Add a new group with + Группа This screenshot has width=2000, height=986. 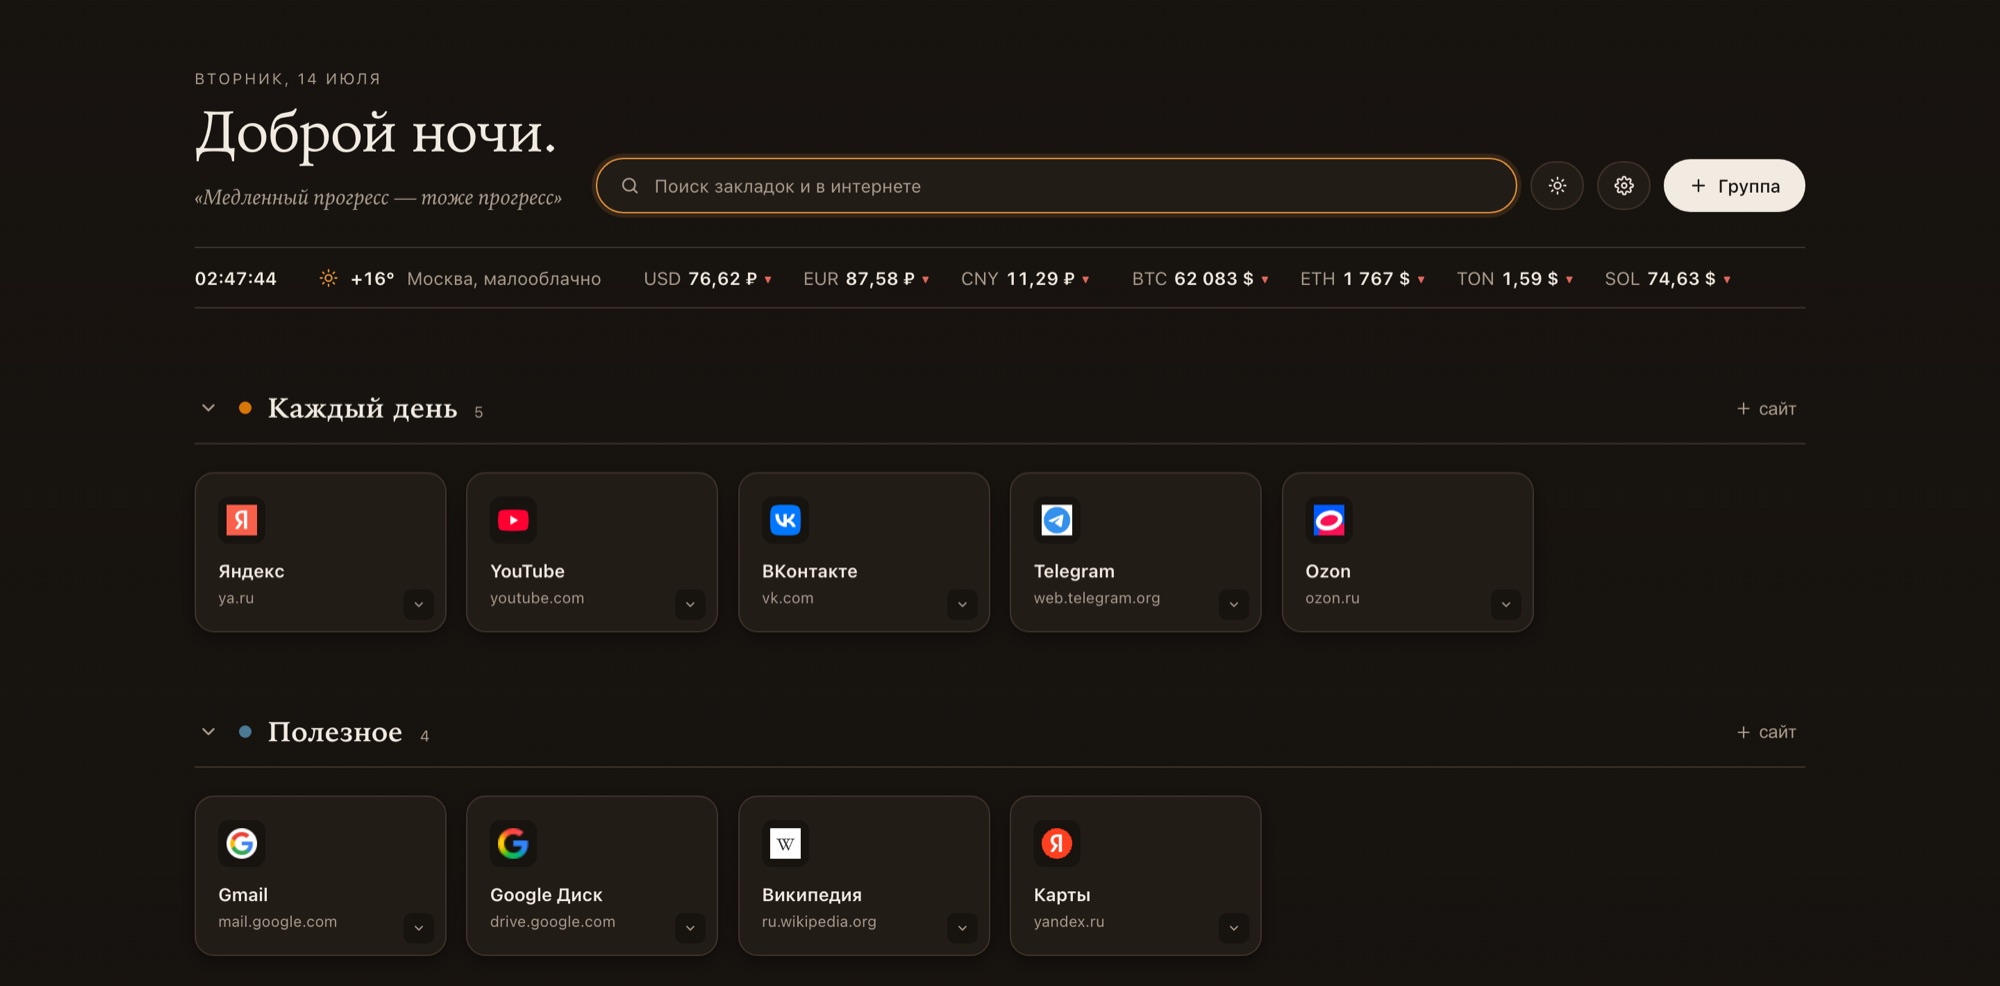point(1734,186)
